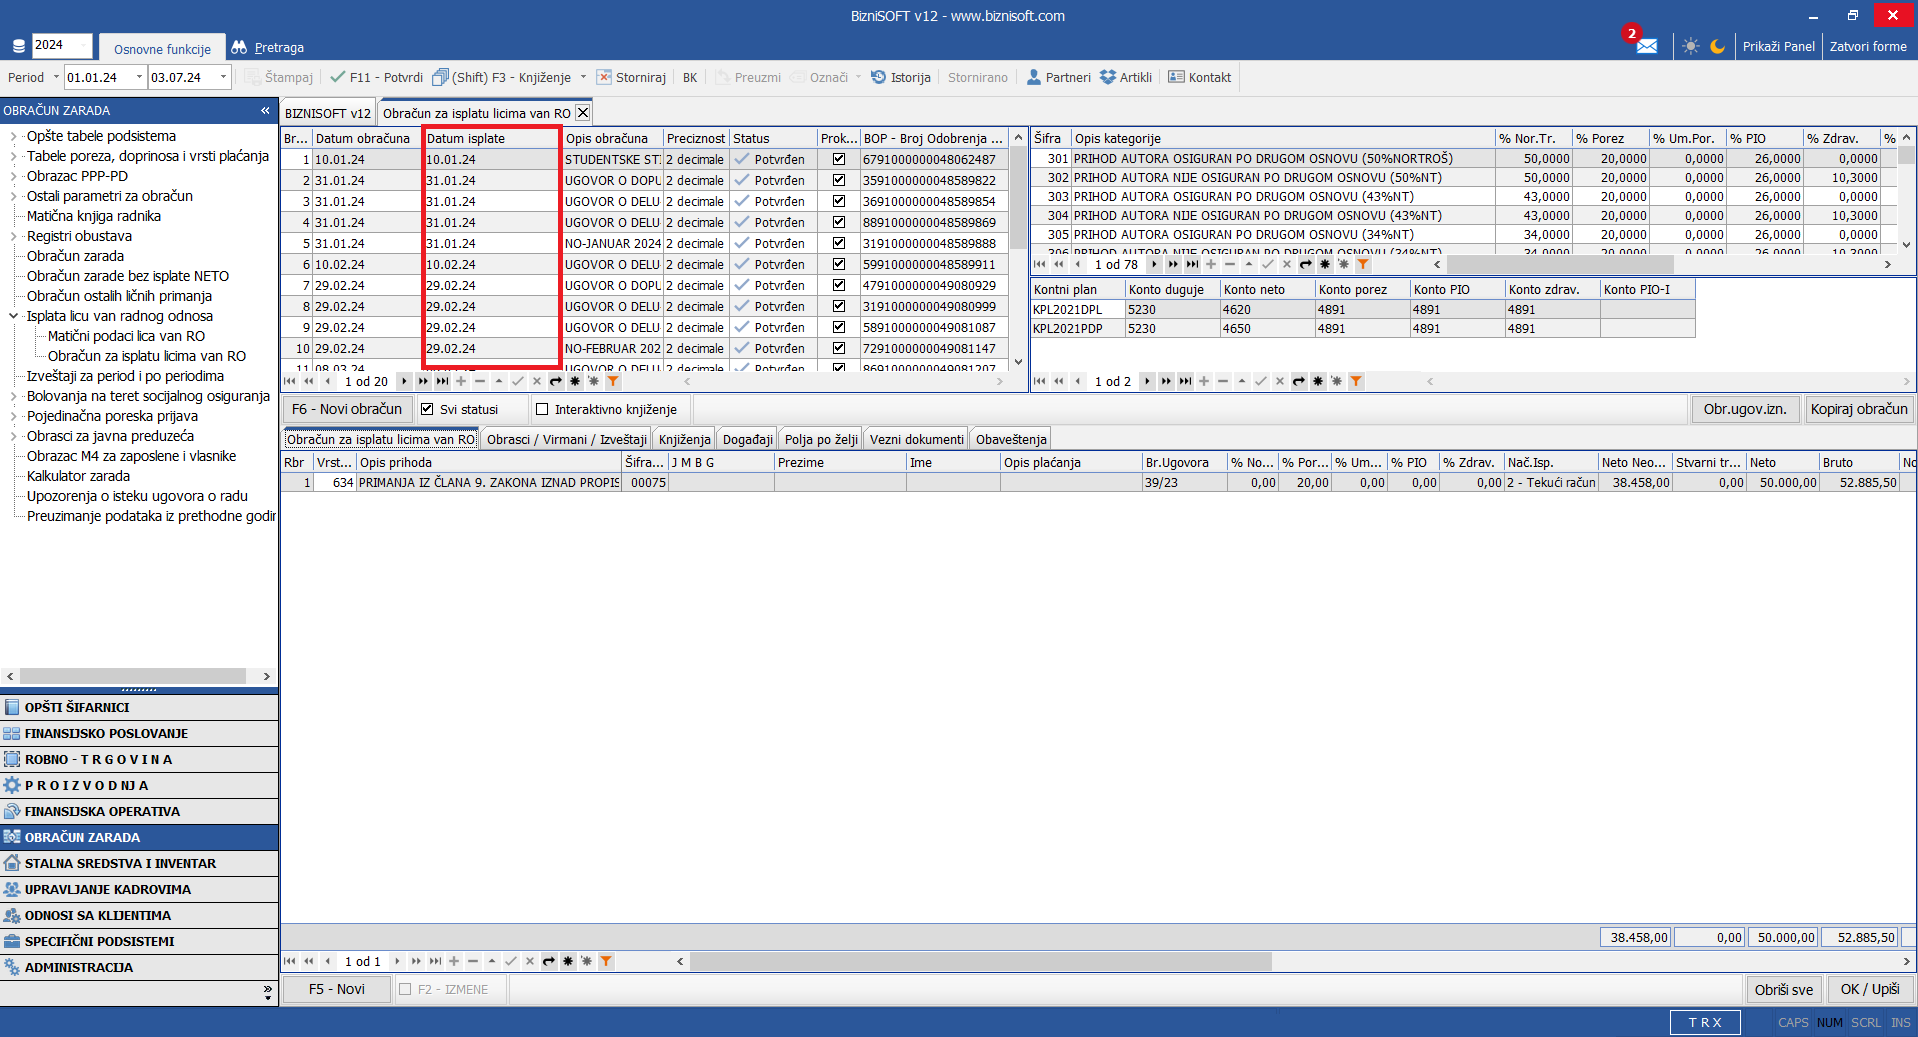The width and height of the screenshot is (1918, 1037).
Task: Switch to dark theme moon icon
Action: [1717, 46]
